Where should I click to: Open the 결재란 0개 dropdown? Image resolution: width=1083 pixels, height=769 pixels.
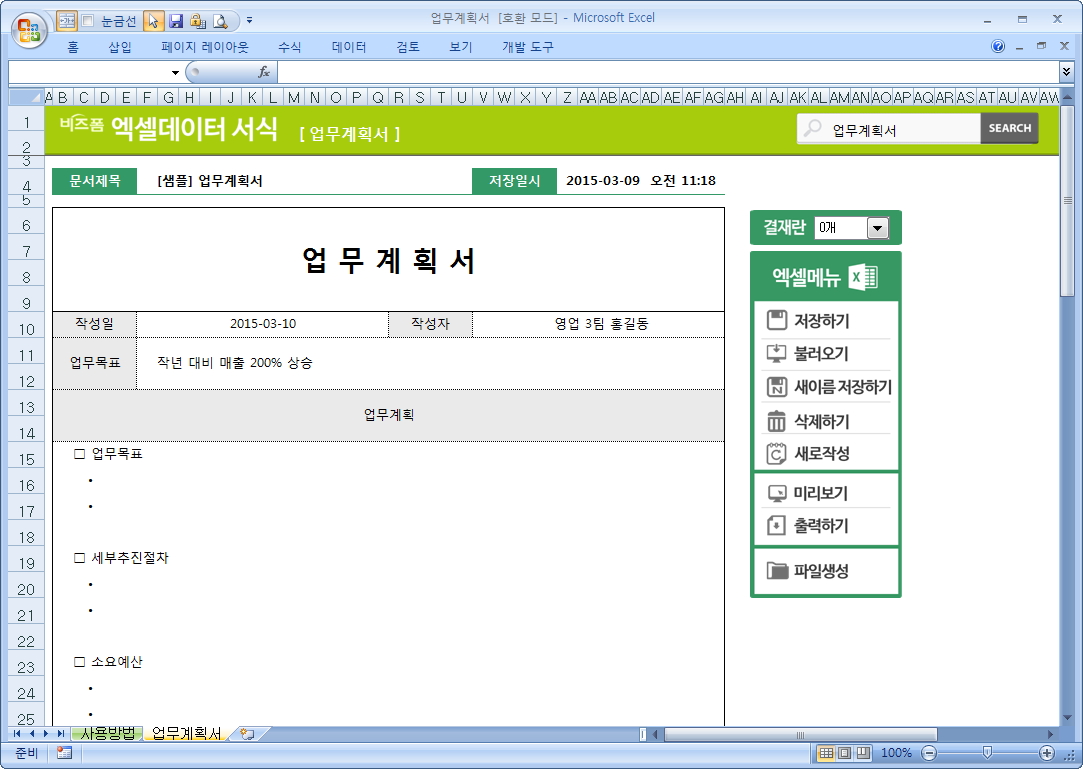[877, 227]
